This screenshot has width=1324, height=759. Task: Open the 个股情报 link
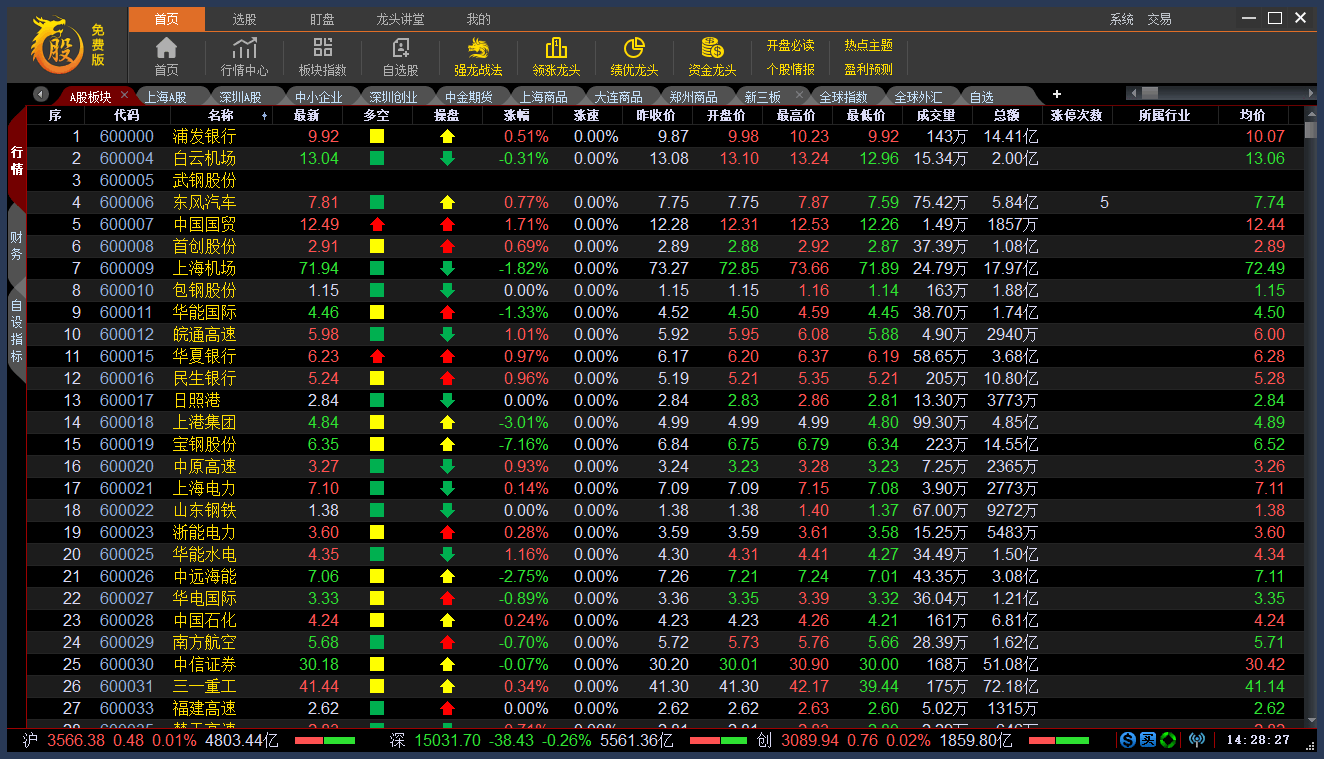(790, 69)
